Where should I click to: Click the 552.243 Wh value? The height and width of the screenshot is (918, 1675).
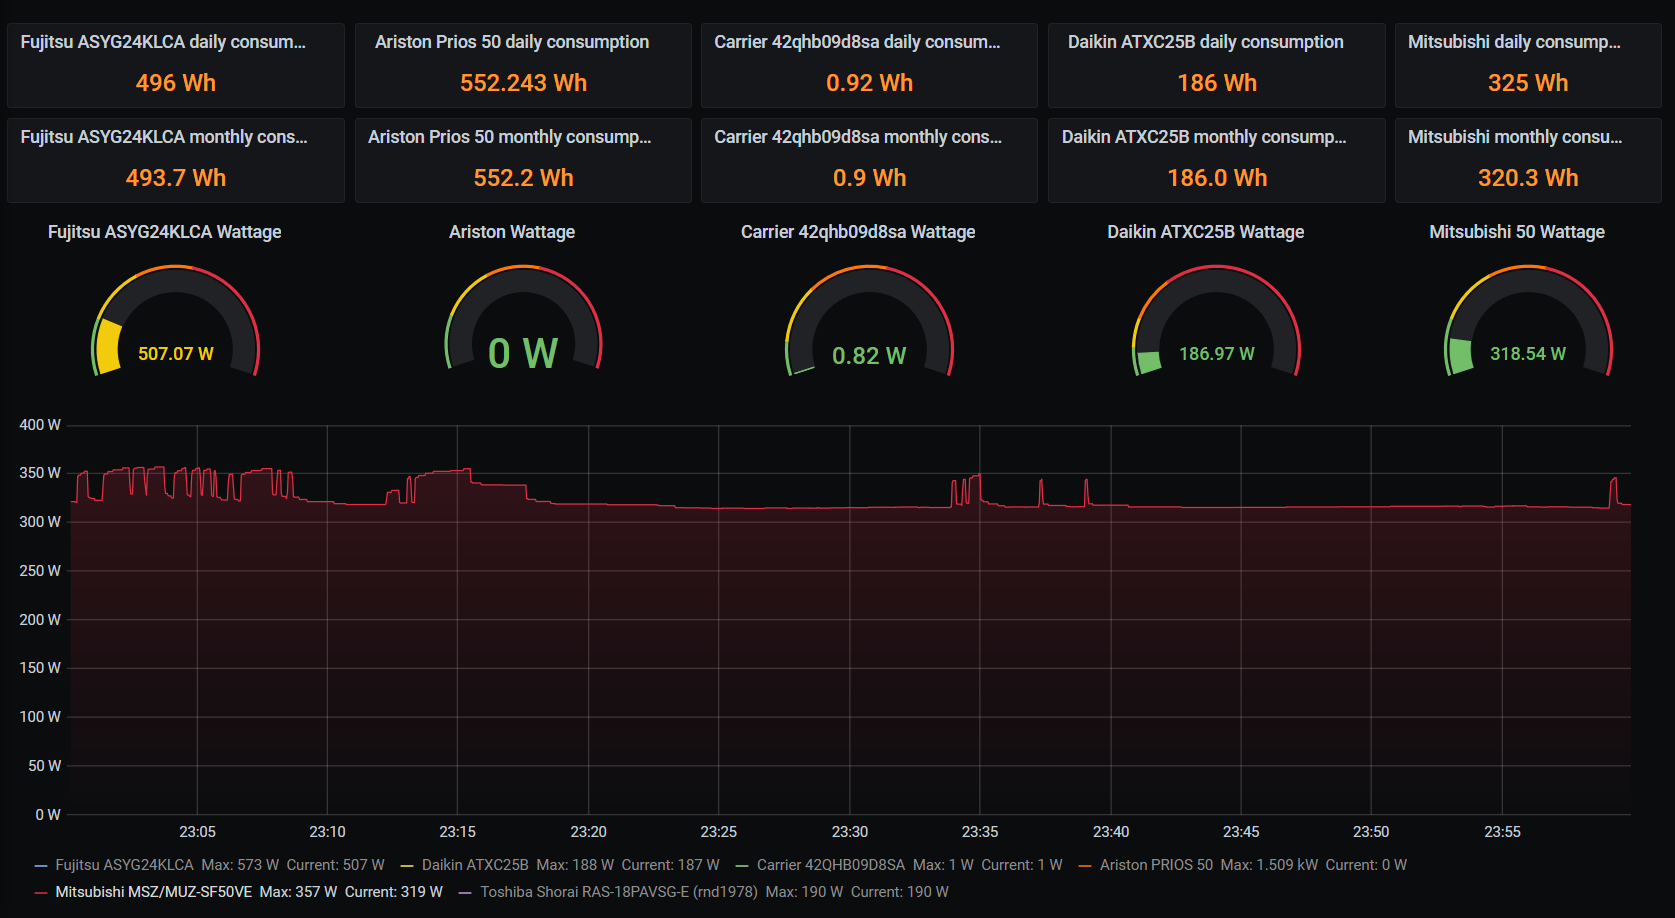[523, 83]
